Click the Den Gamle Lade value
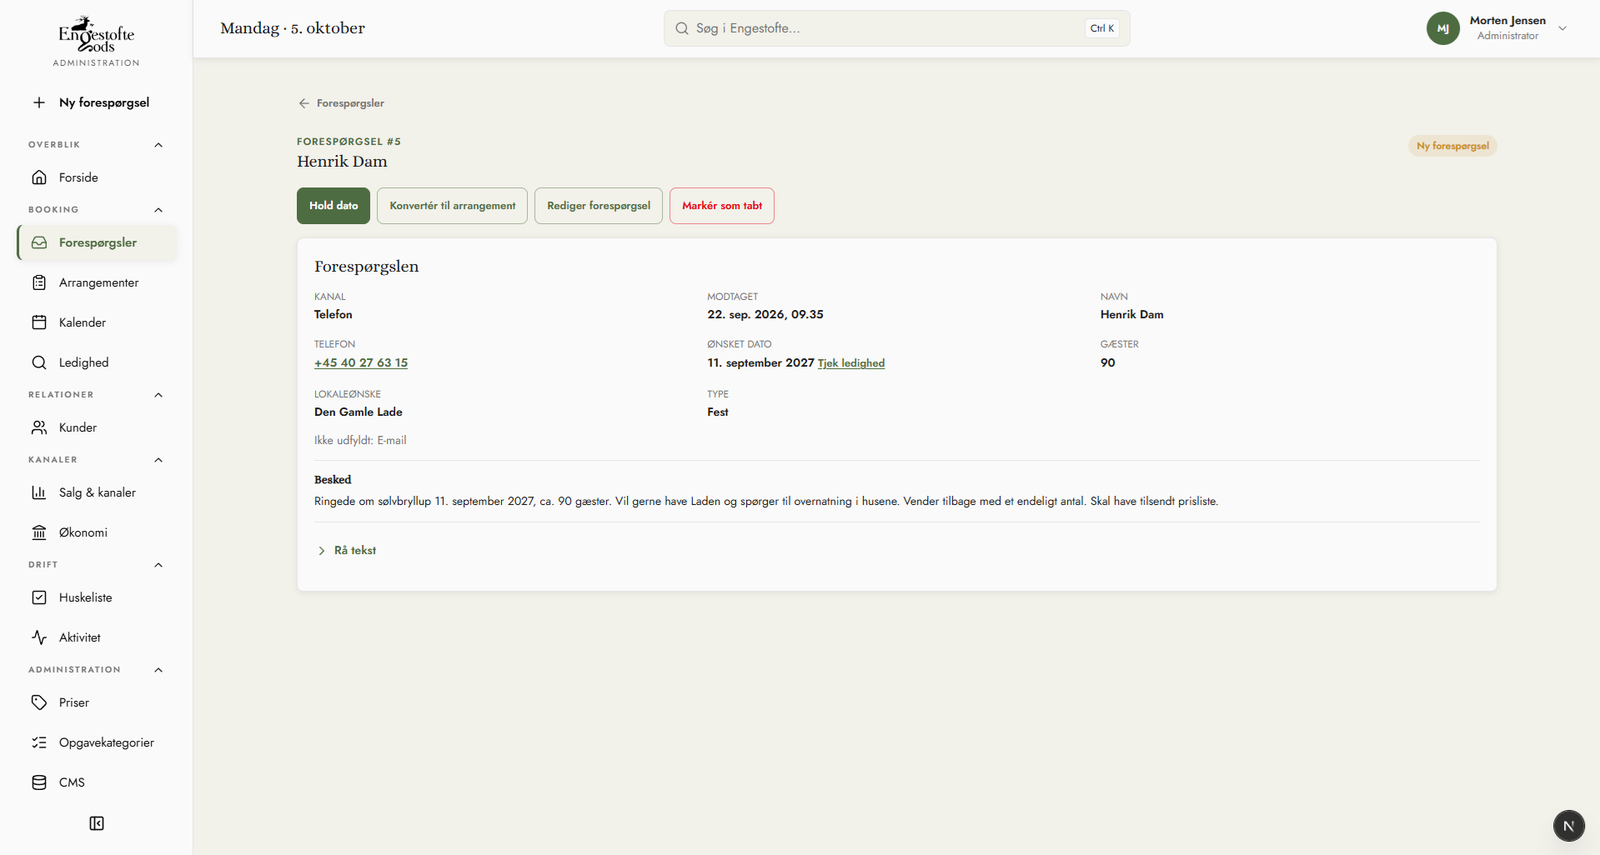1600x855 pixels. pos(358,412)
